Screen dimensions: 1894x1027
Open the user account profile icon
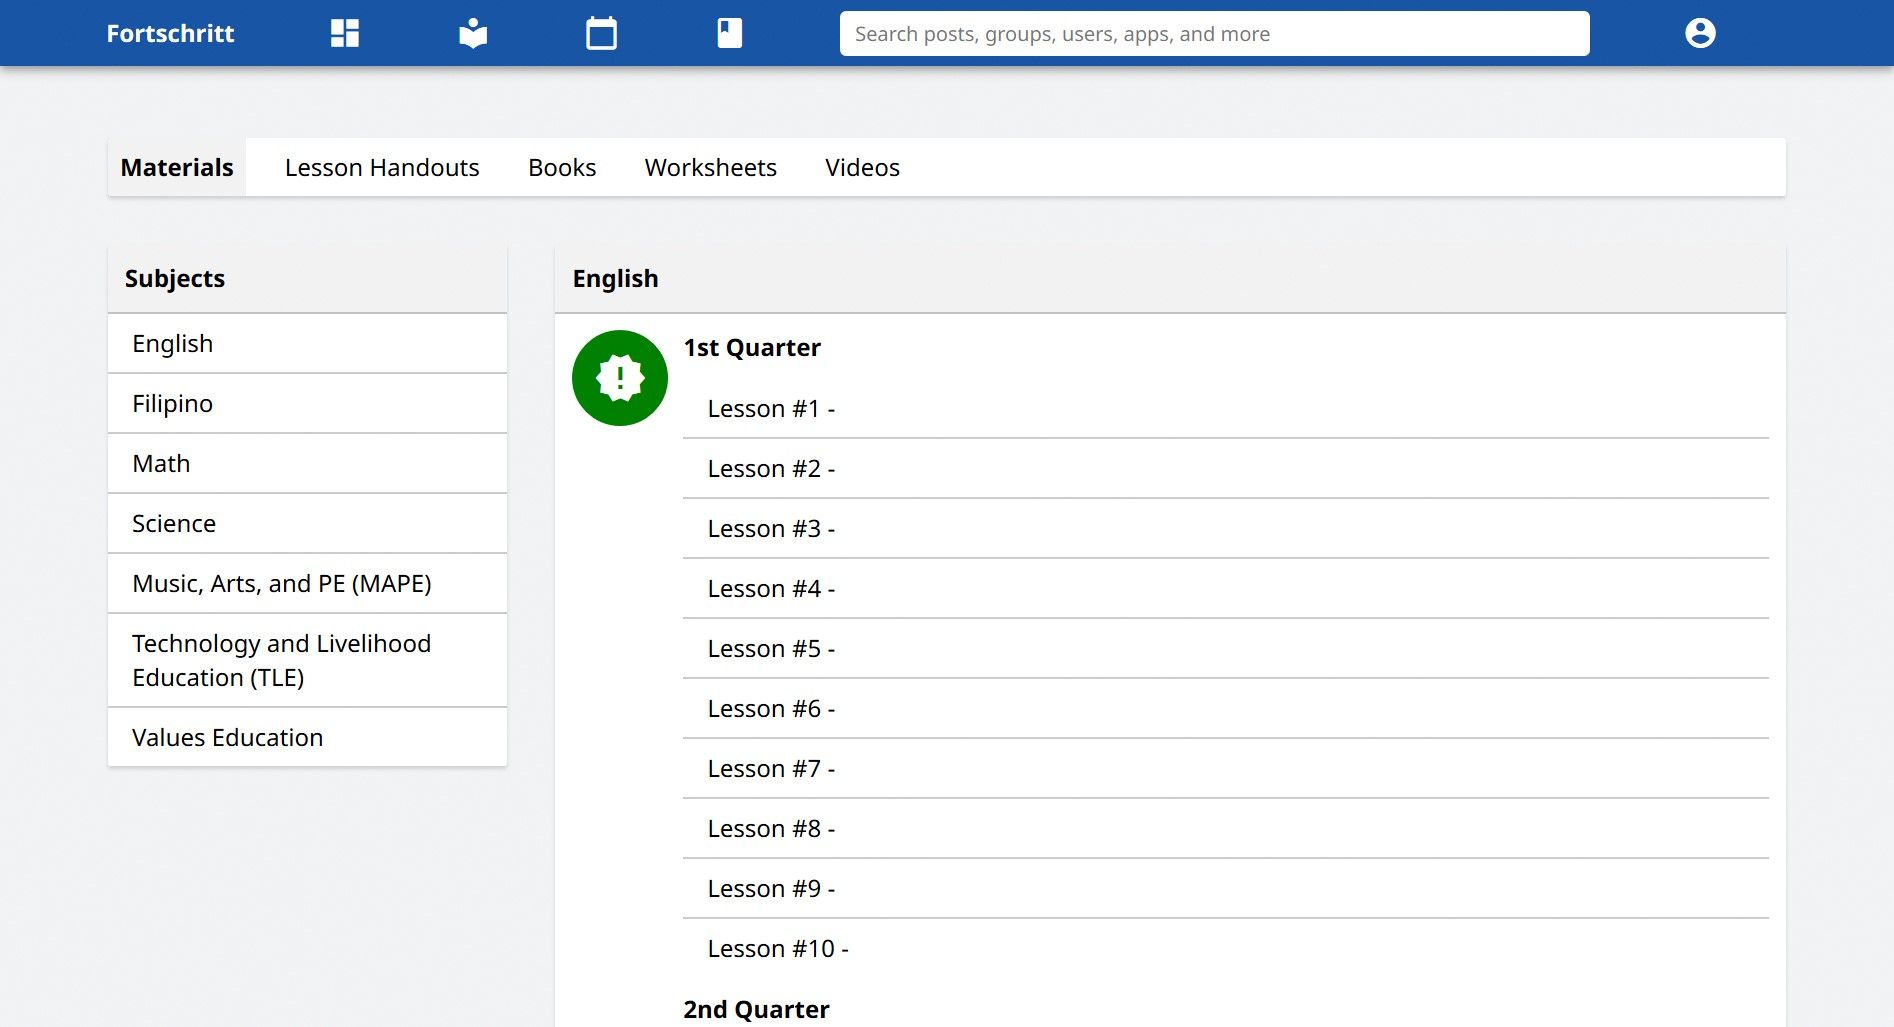1700,33
